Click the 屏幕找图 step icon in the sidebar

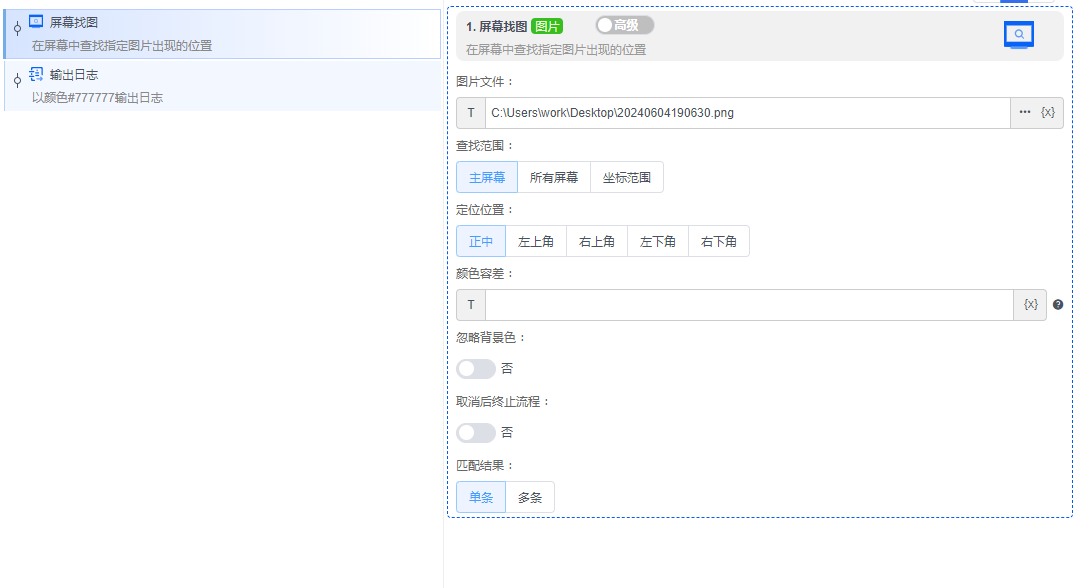pos(38,18)
